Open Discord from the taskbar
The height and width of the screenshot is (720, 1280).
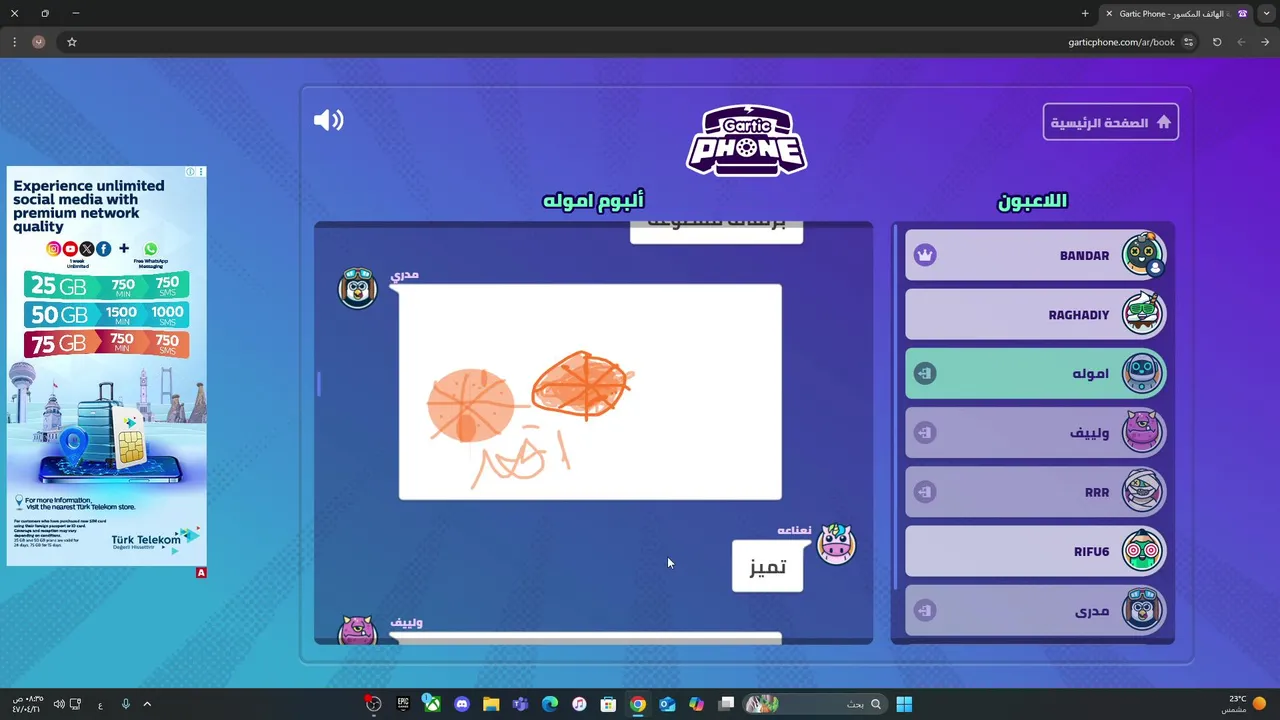click(x=461, y=704)
